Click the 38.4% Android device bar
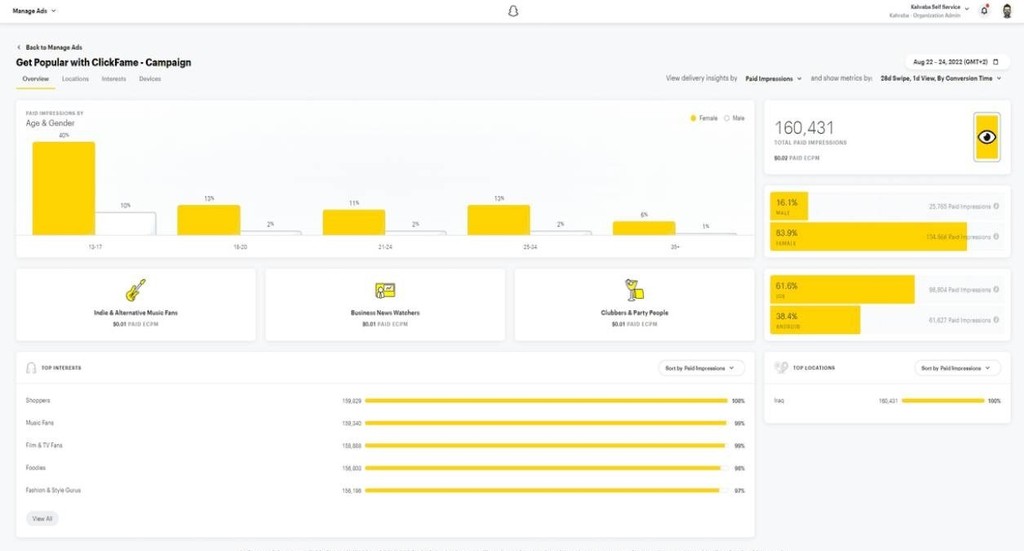This screenshot has width=1024, height=551. pyautogui.click(x=815, y=320)
